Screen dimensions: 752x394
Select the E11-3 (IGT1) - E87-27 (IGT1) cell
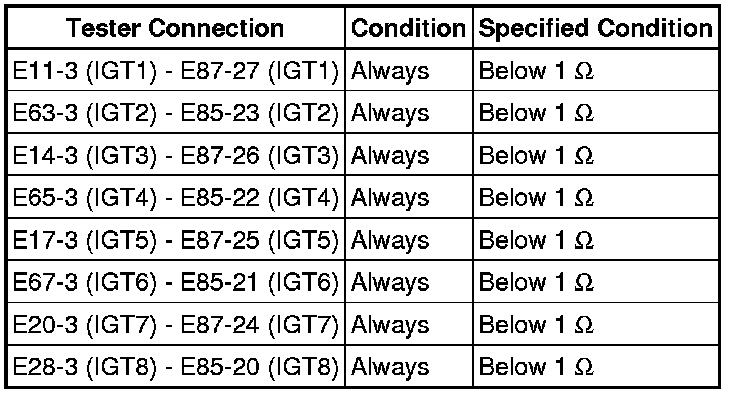pyautogui.click(x=176, y=70)
